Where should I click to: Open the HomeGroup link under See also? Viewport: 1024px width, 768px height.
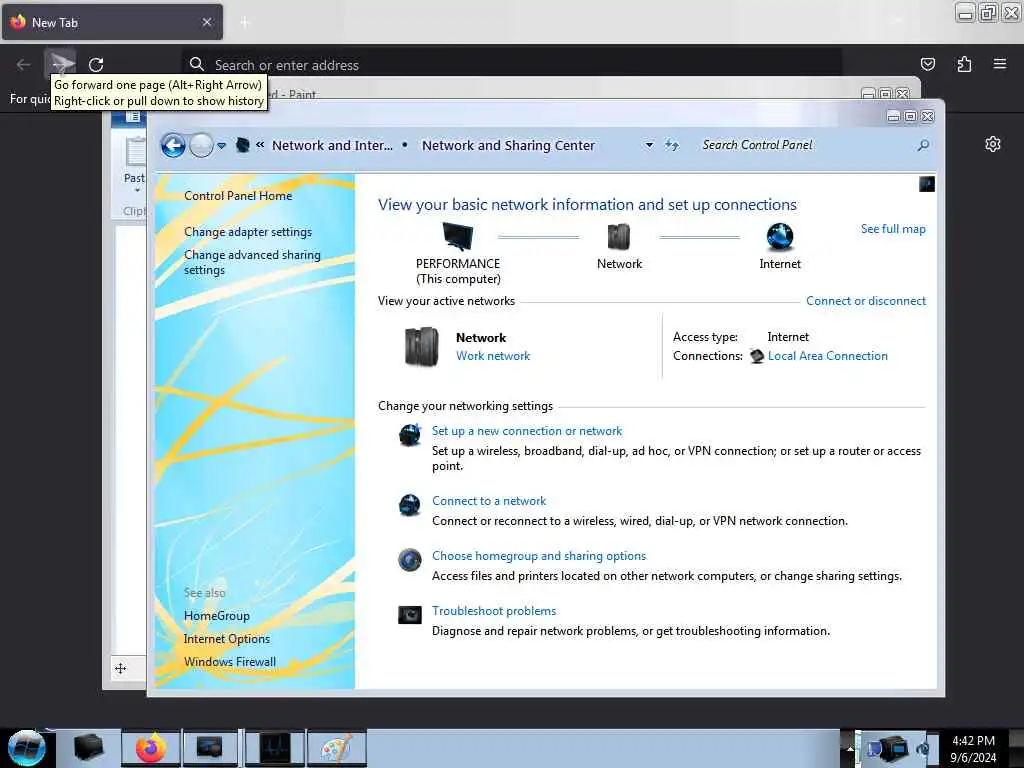pyautogui.click(x=217, y=616)
